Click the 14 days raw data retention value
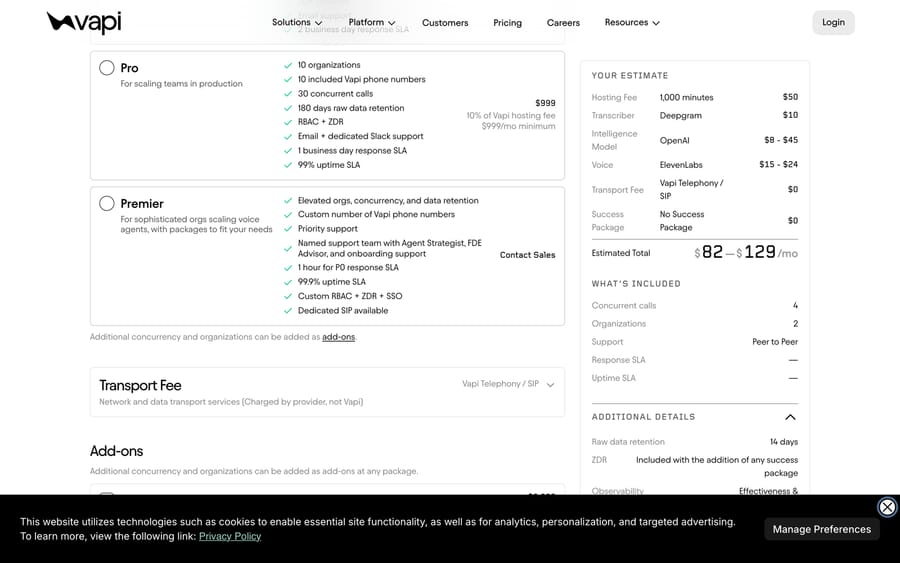 click(783, 442)
